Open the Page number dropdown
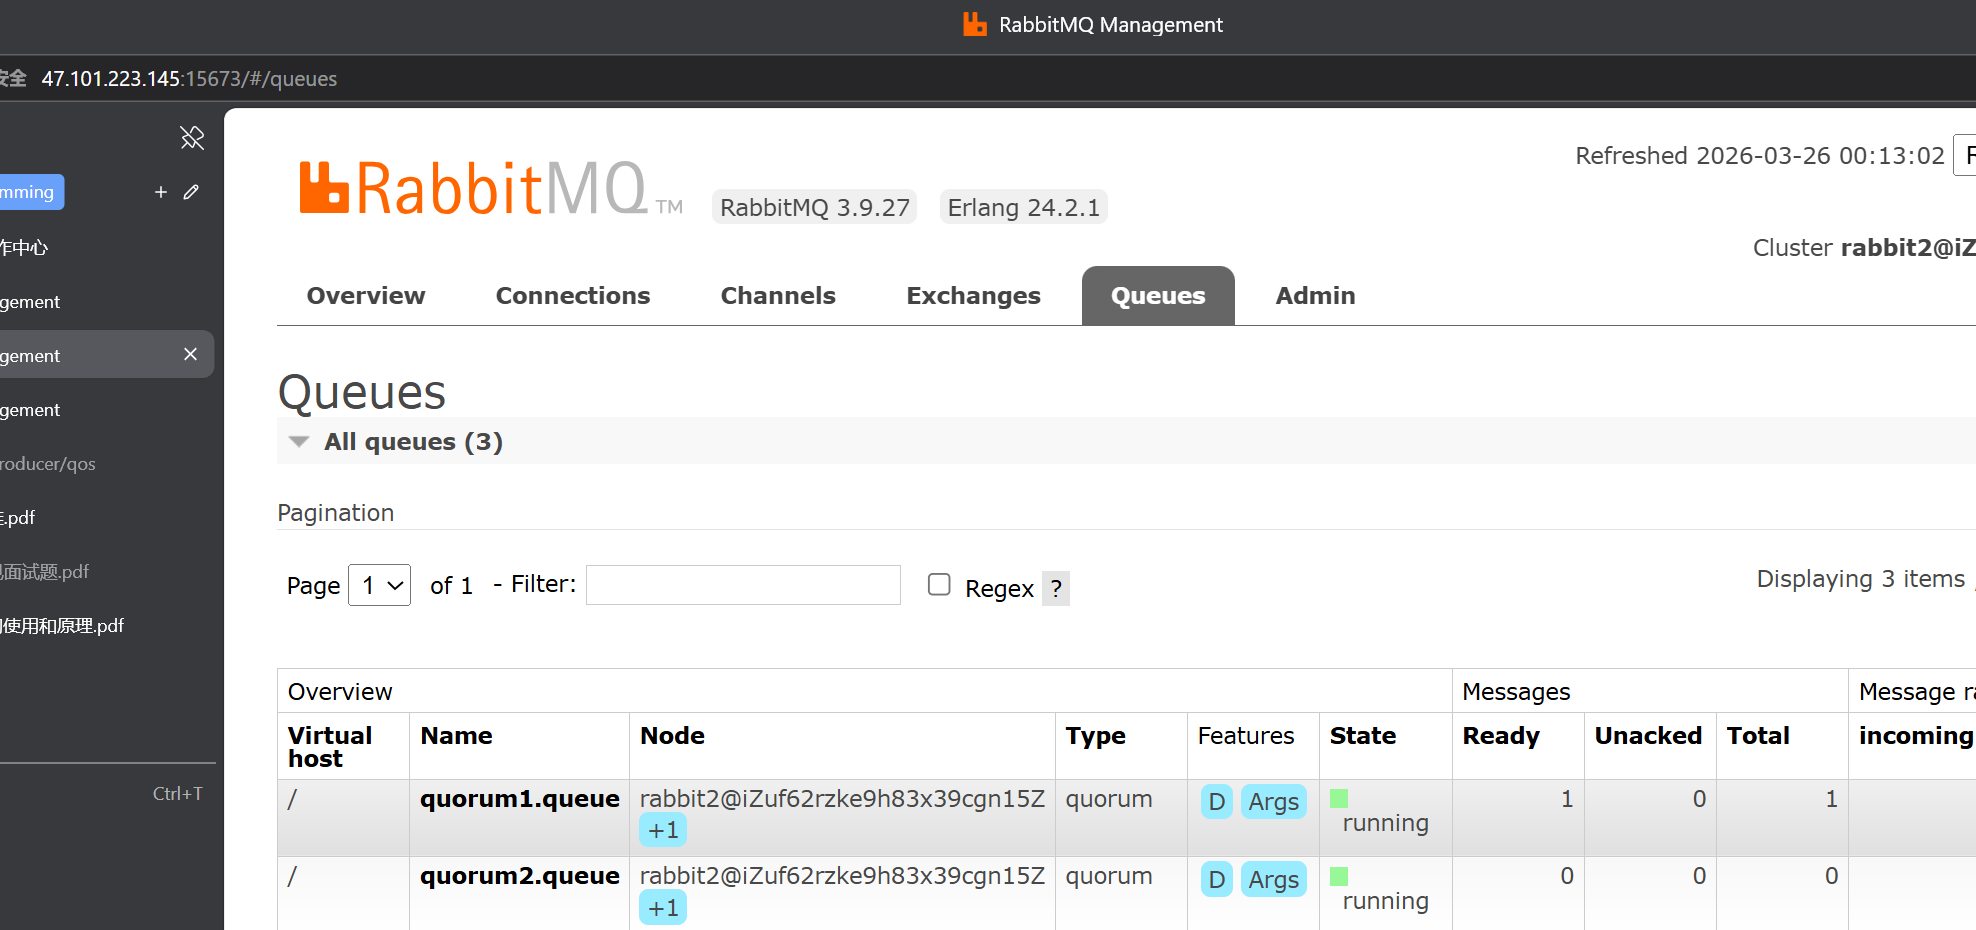This screenshot has width=1976, height=930. coord(379,585)
